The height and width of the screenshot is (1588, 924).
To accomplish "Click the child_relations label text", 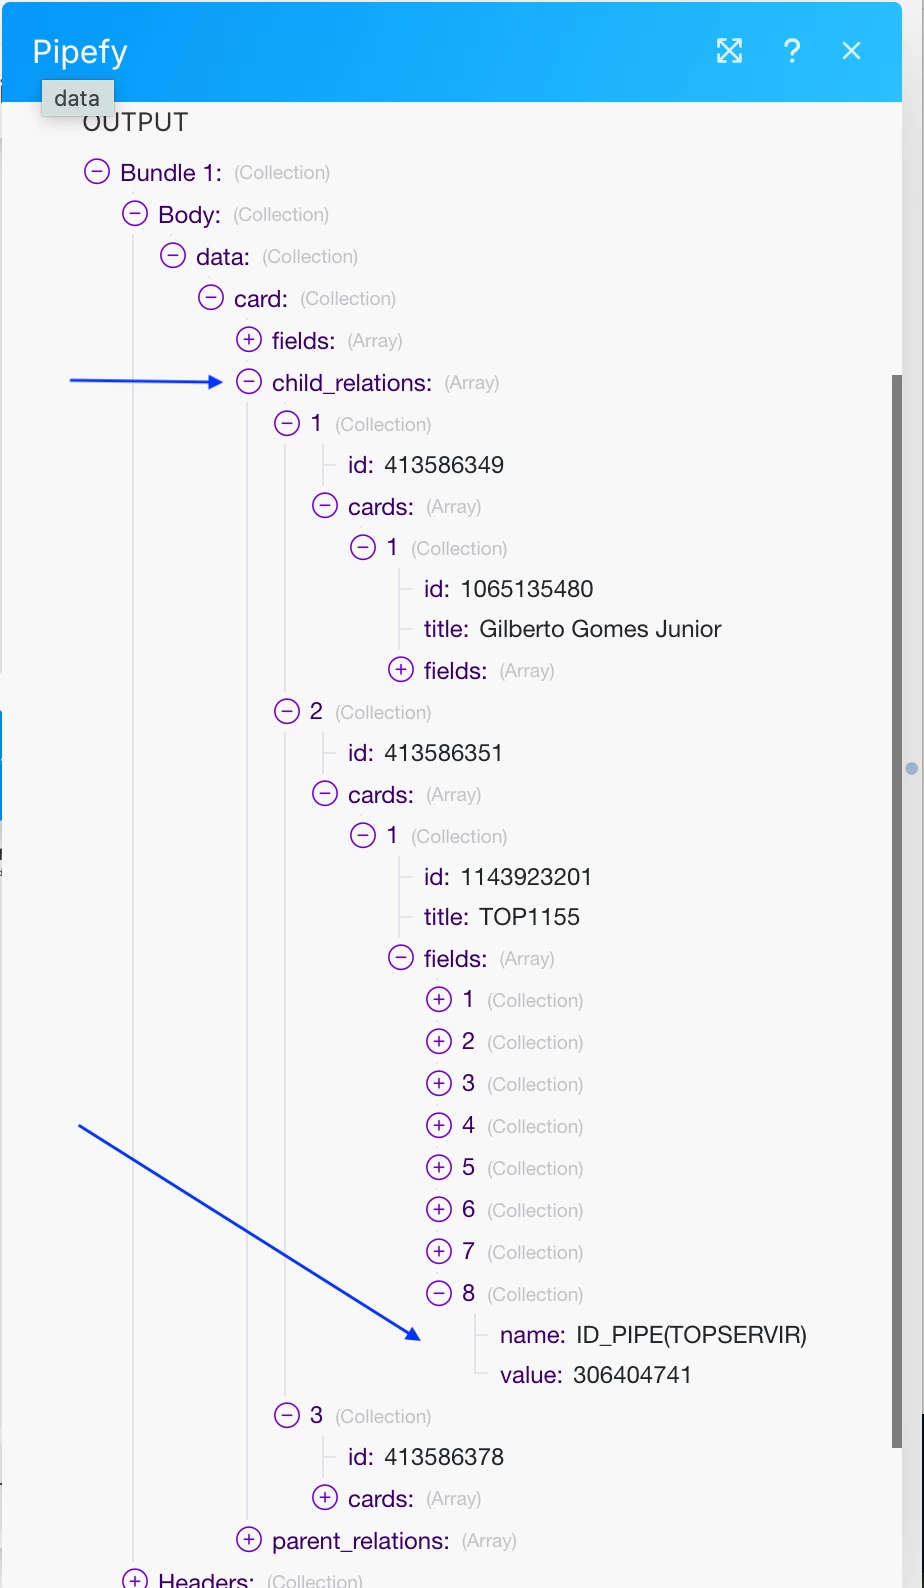I will coord(352,383).
